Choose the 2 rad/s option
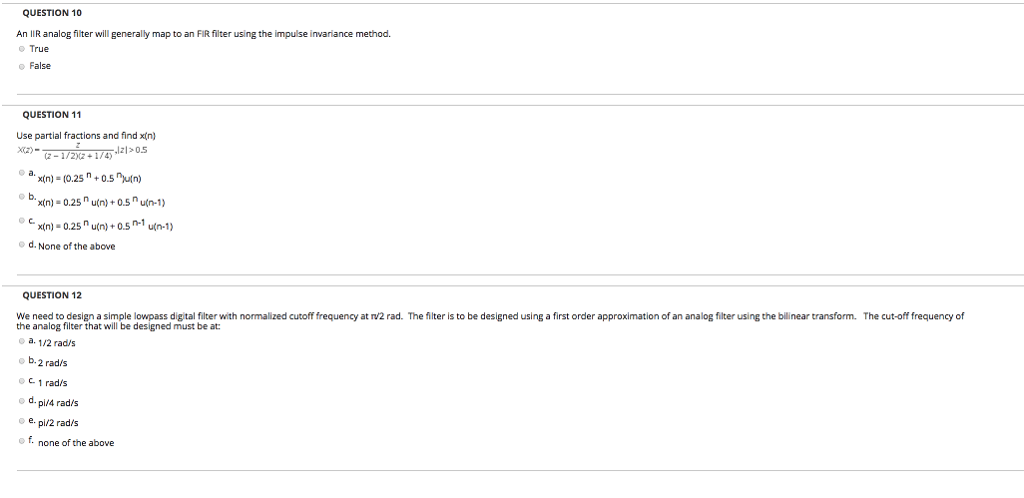The height and width of the screenshot is (498, 1024). coord(22,360)
